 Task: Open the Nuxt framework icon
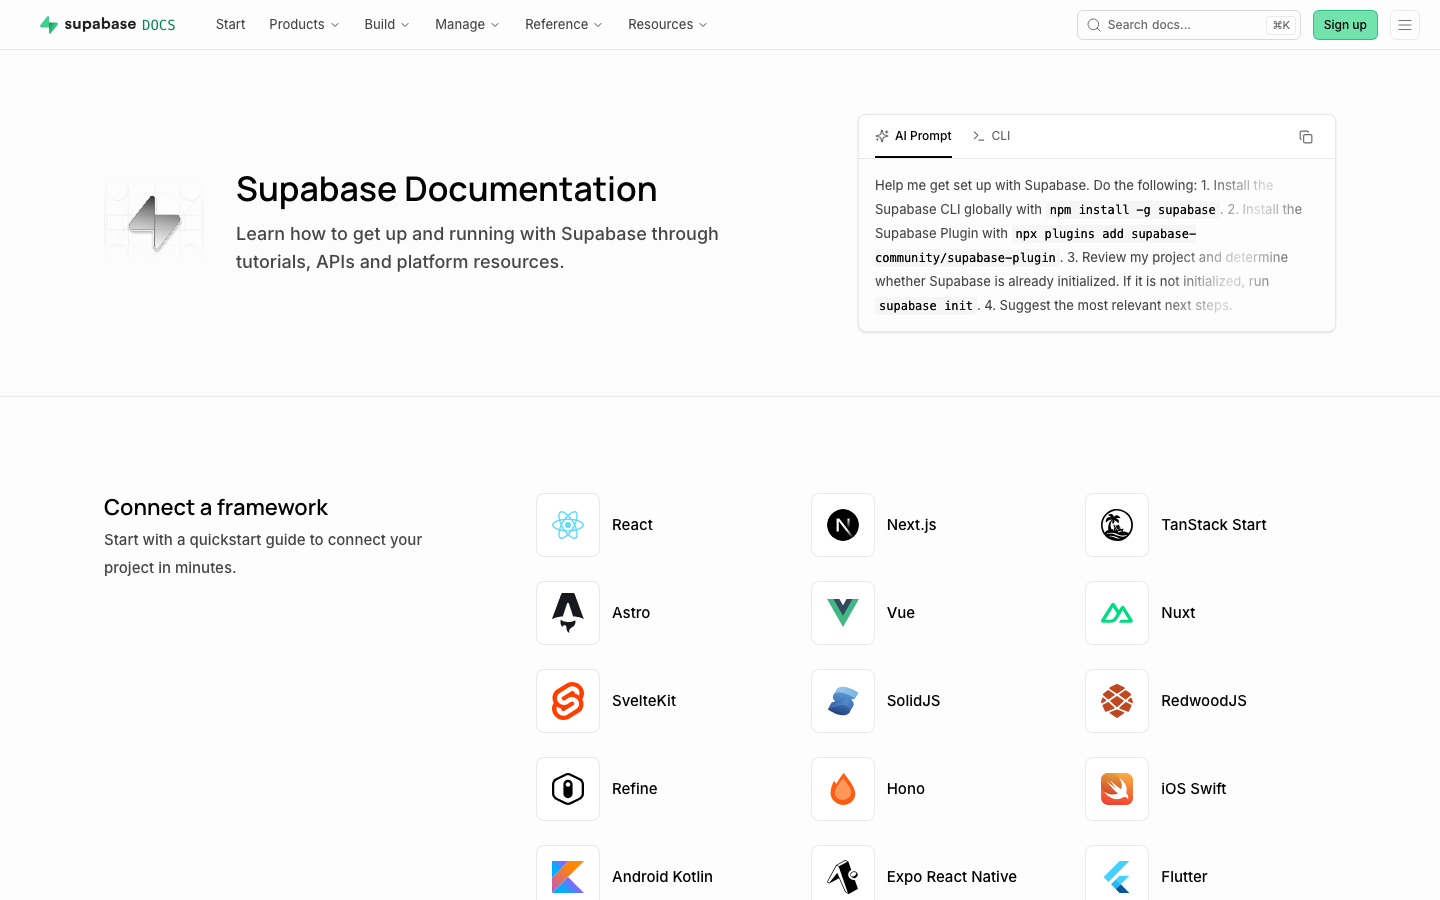1117,613
